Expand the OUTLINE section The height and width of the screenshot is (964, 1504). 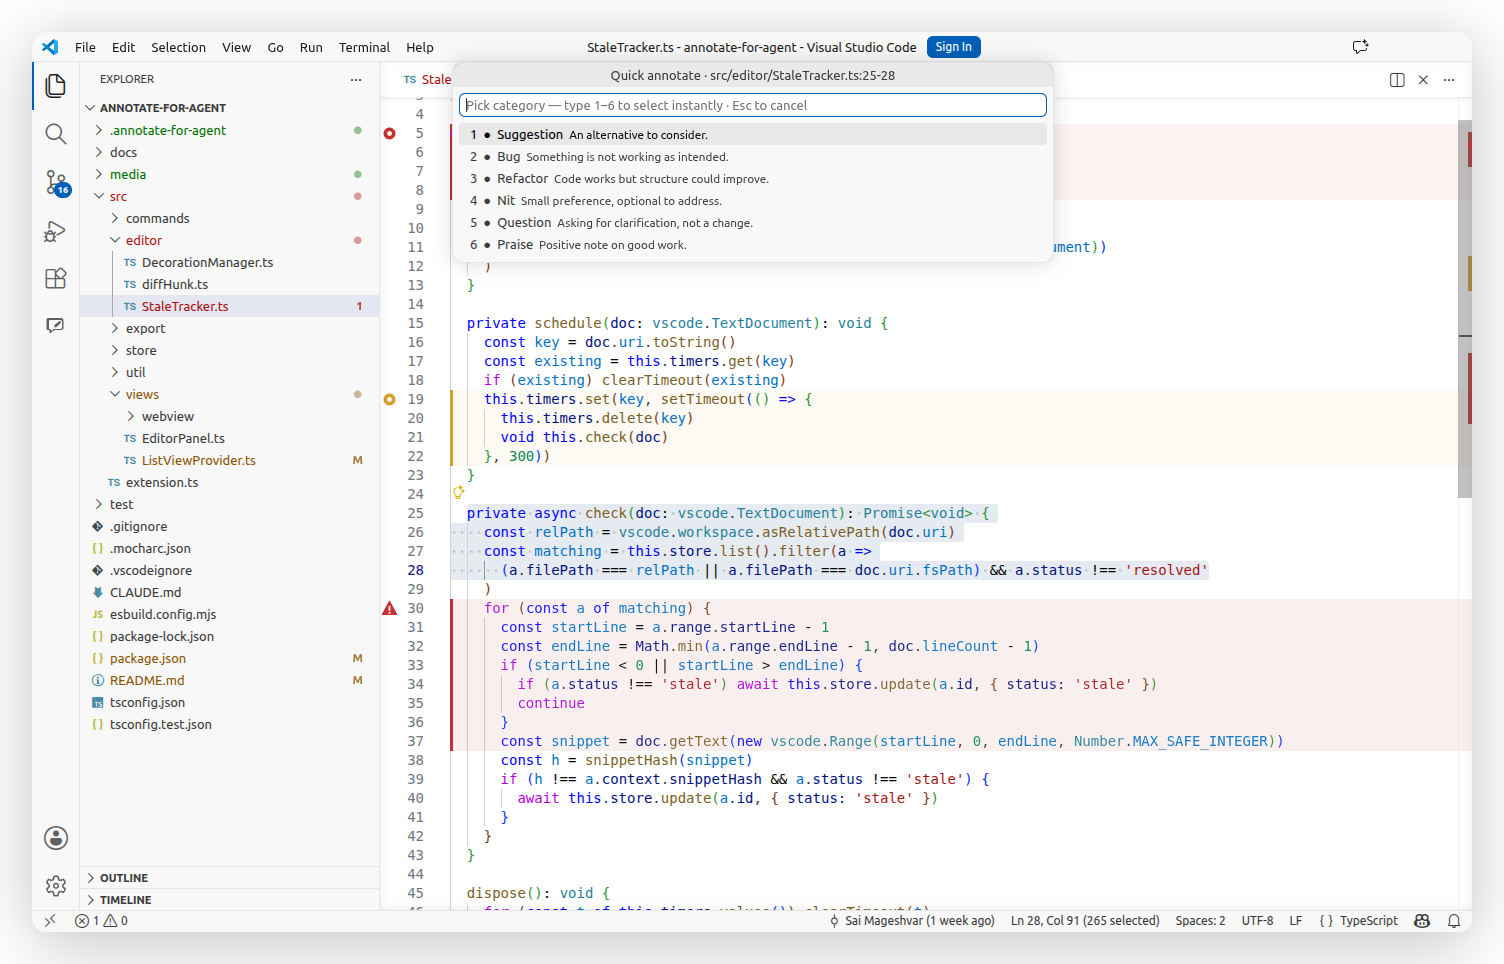tap(230, 878)
